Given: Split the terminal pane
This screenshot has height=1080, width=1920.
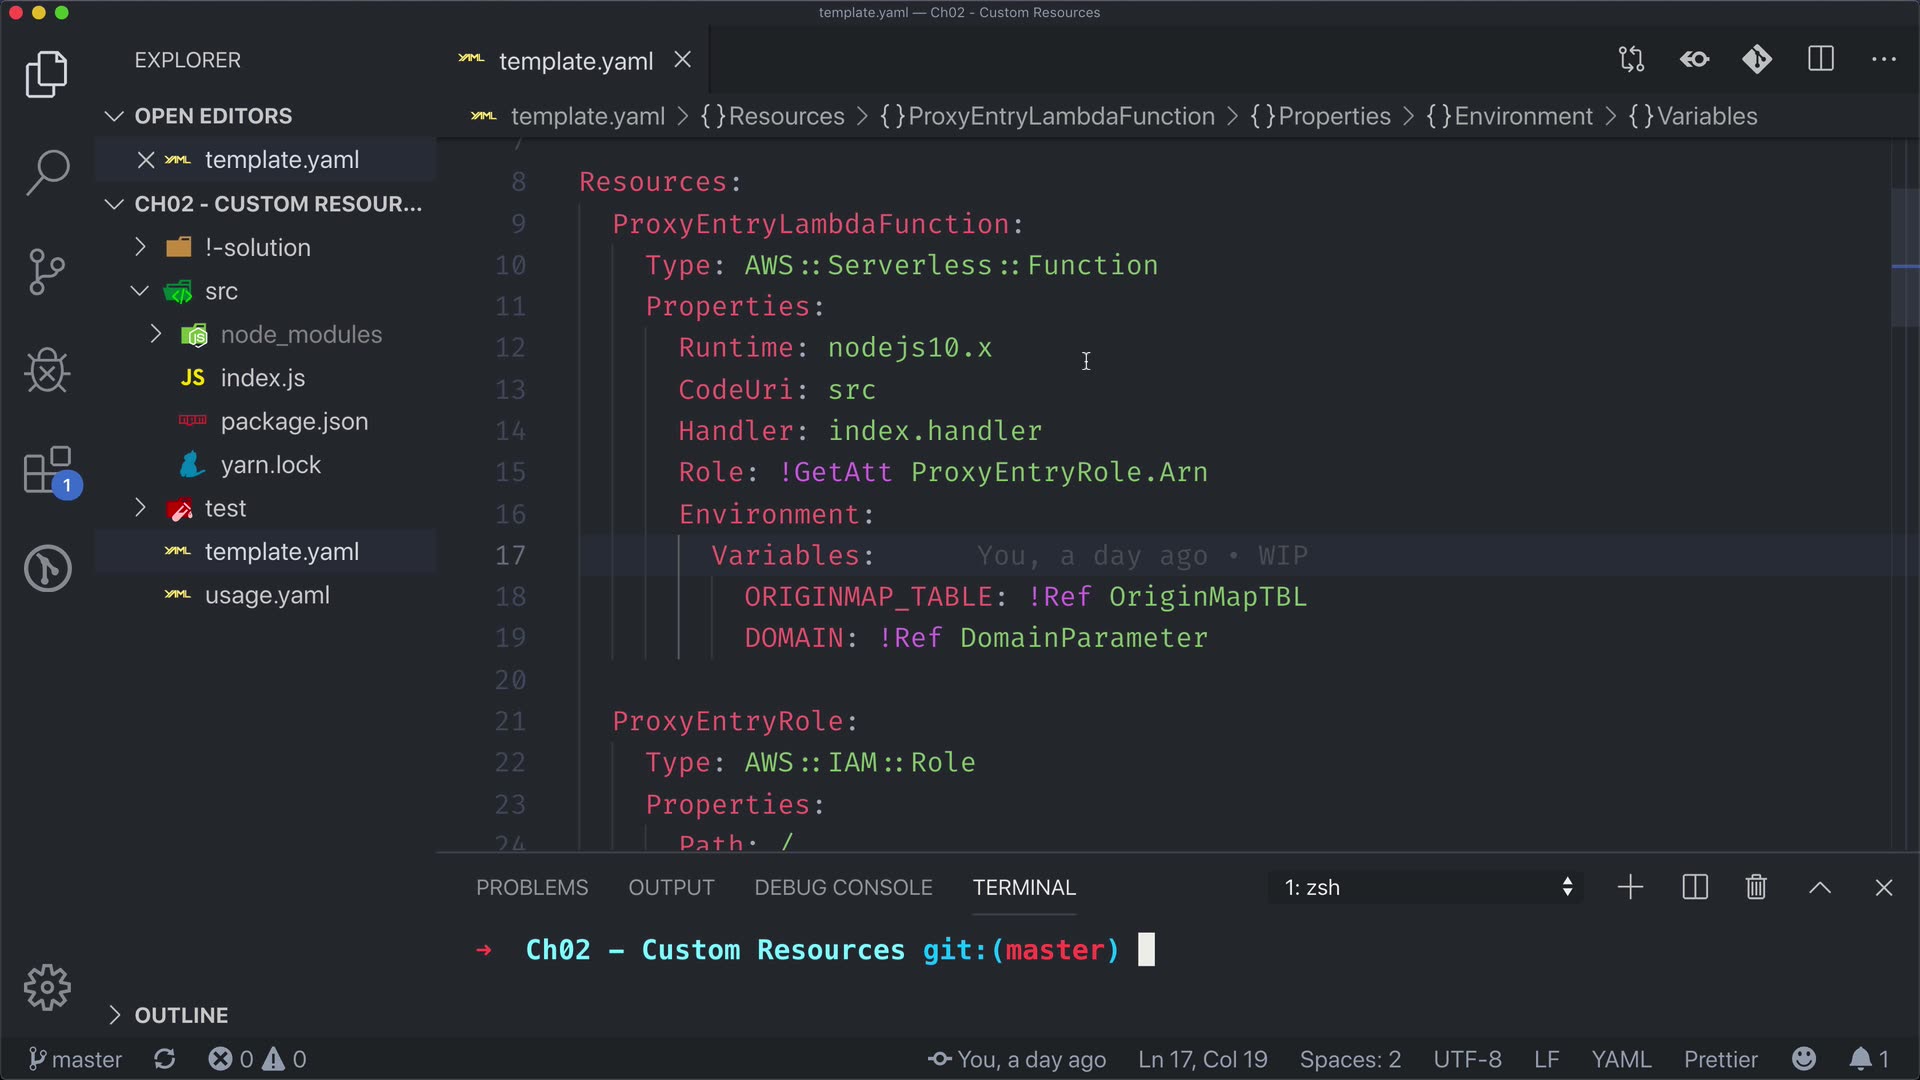Looking at the screenshot, I should point(1695,888).
